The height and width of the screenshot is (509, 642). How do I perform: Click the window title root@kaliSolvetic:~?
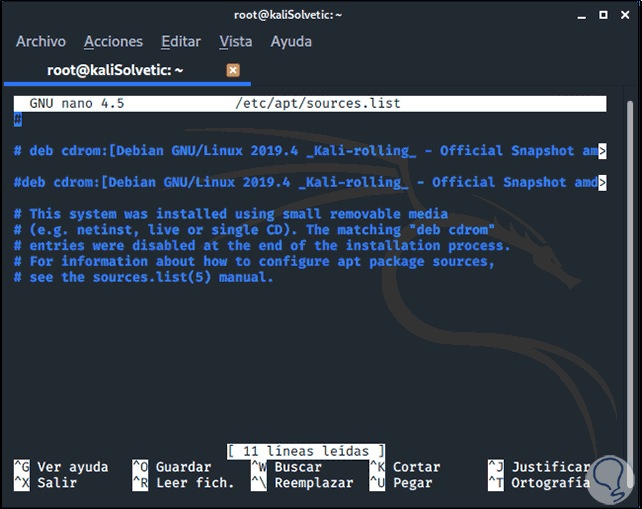pos(288,16)
